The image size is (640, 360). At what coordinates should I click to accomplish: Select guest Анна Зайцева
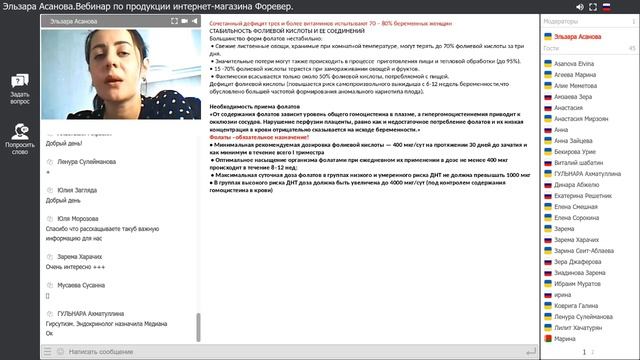point(573,141)
